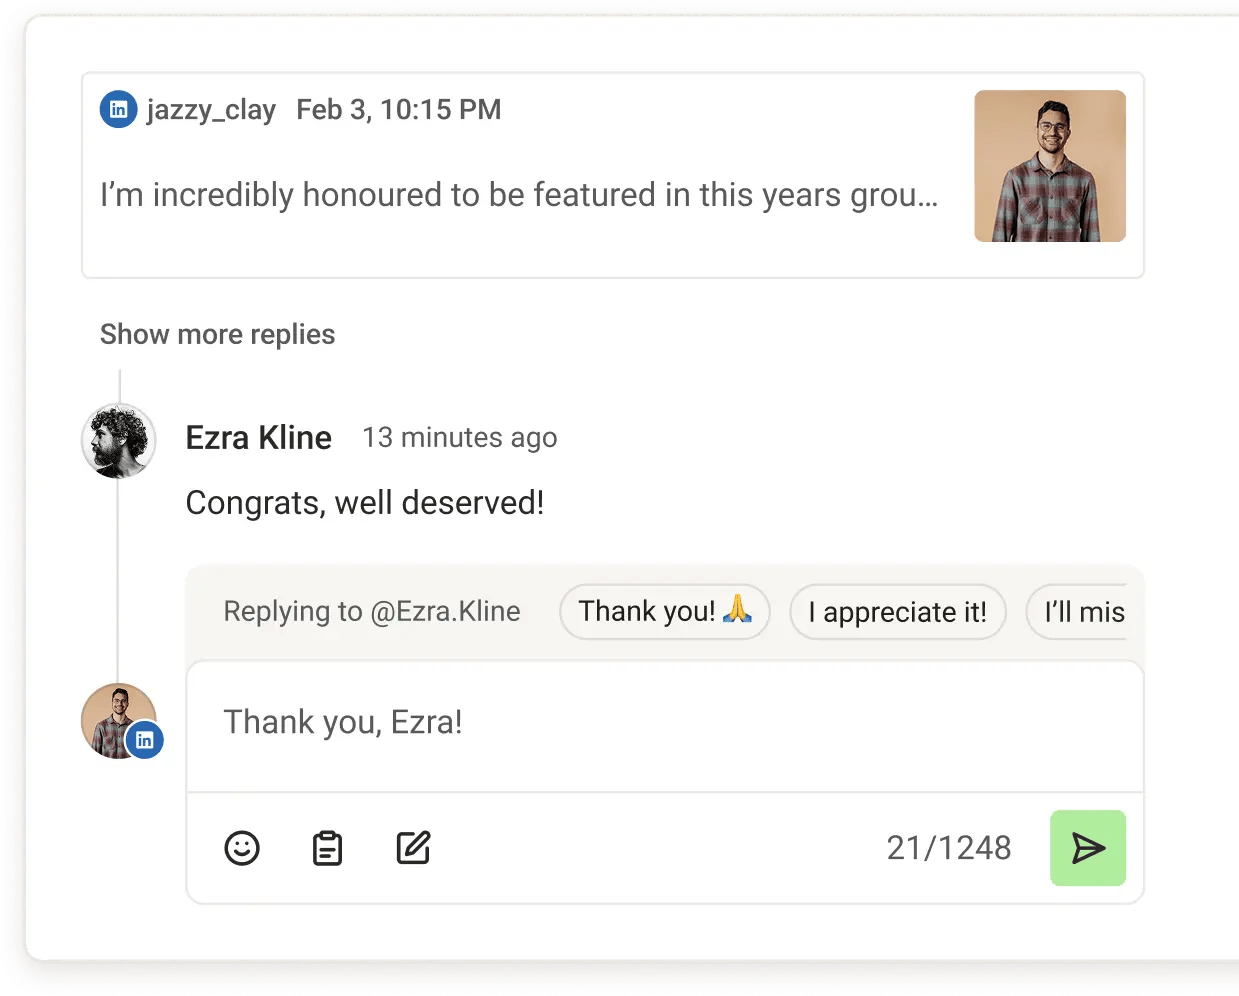This screenshot has height=996, width=1239.
Task: Click the green send reply arrow
Action: click(1088, 847)
